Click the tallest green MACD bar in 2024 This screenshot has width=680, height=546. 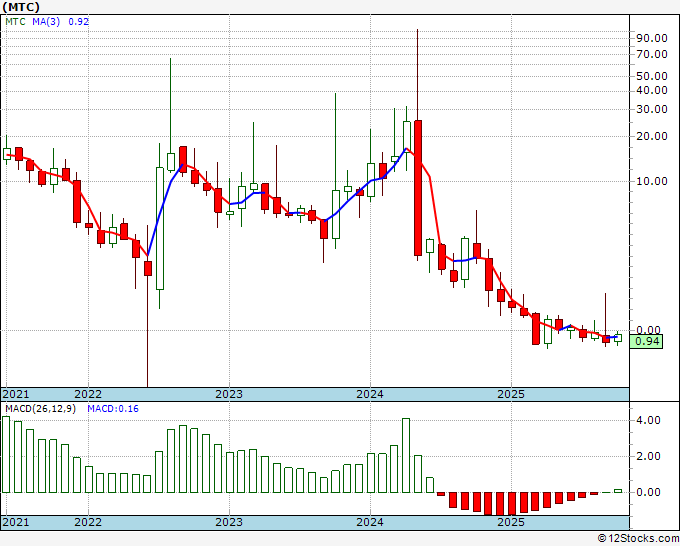click(406, 455)
